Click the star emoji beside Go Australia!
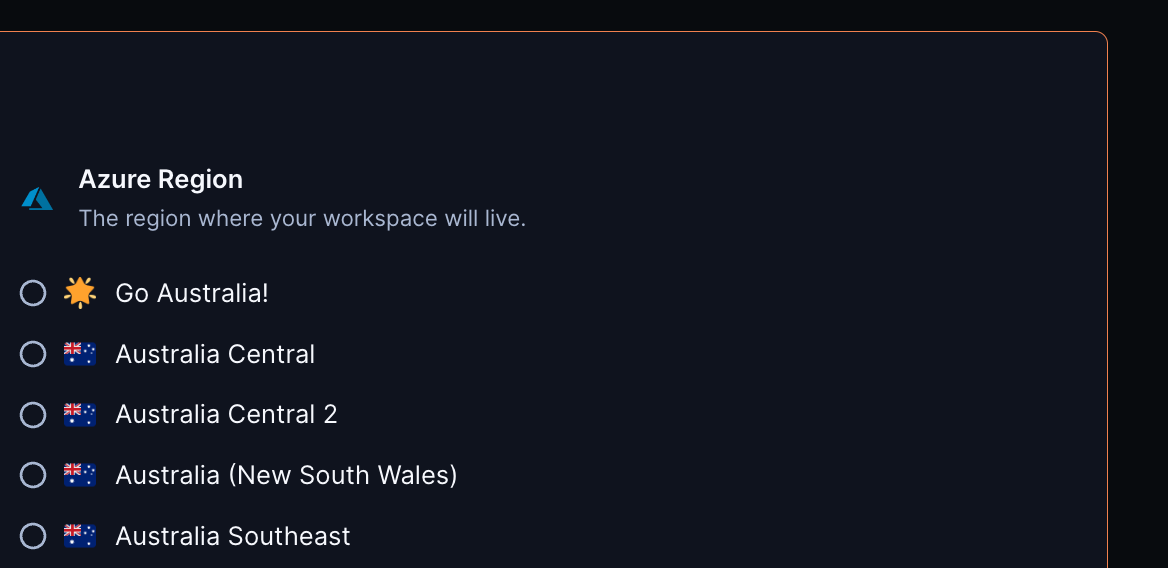1168x568 pixels. 80,293
